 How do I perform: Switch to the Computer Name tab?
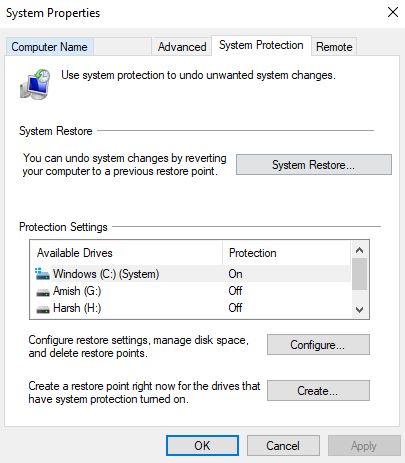49,47
